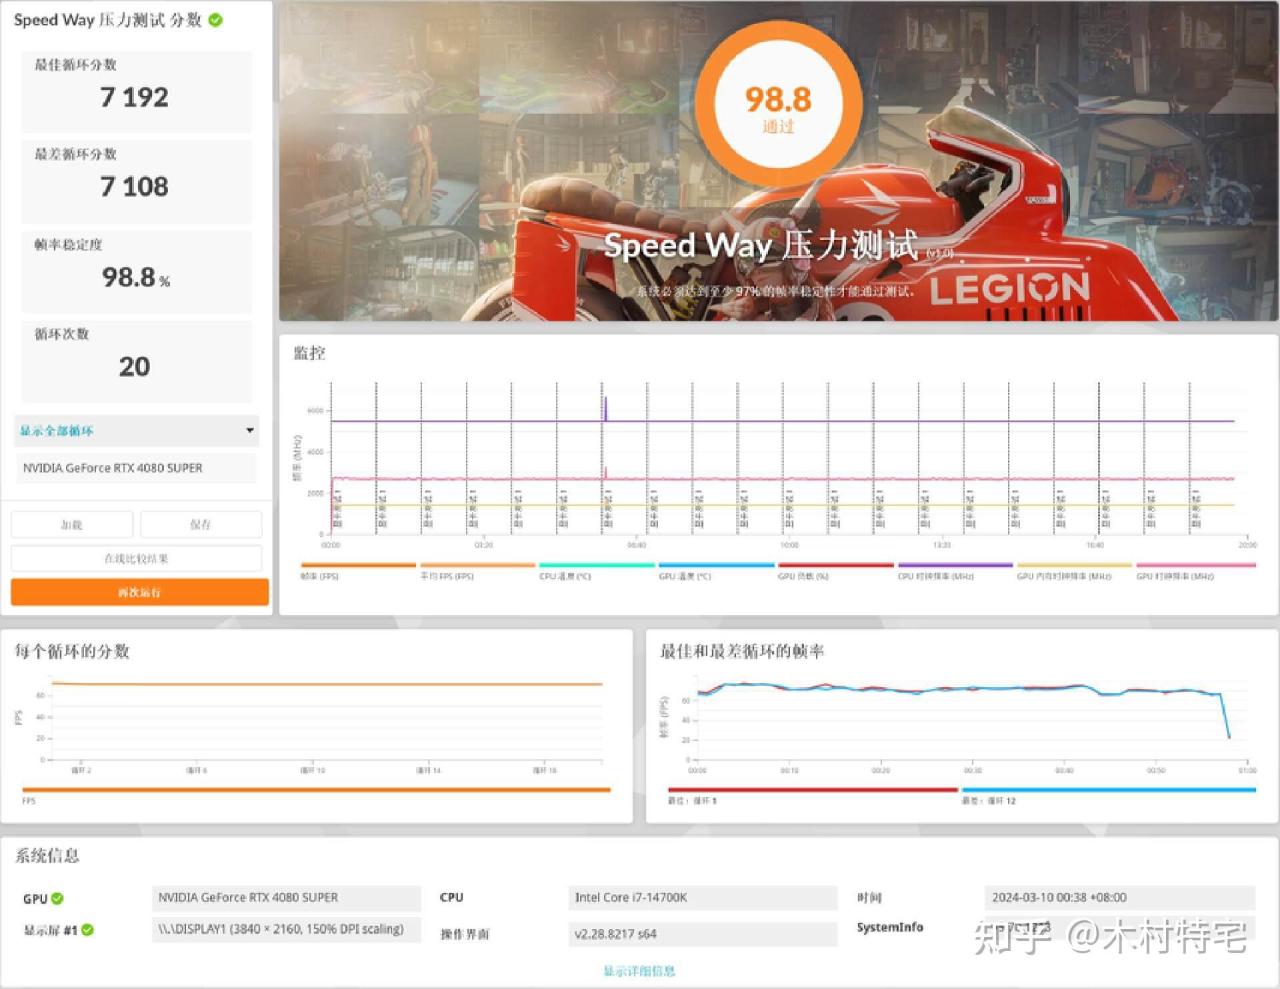Click the 系统信息 section heading
This screenshot has height=989, width=1280.
click(47, 855)
